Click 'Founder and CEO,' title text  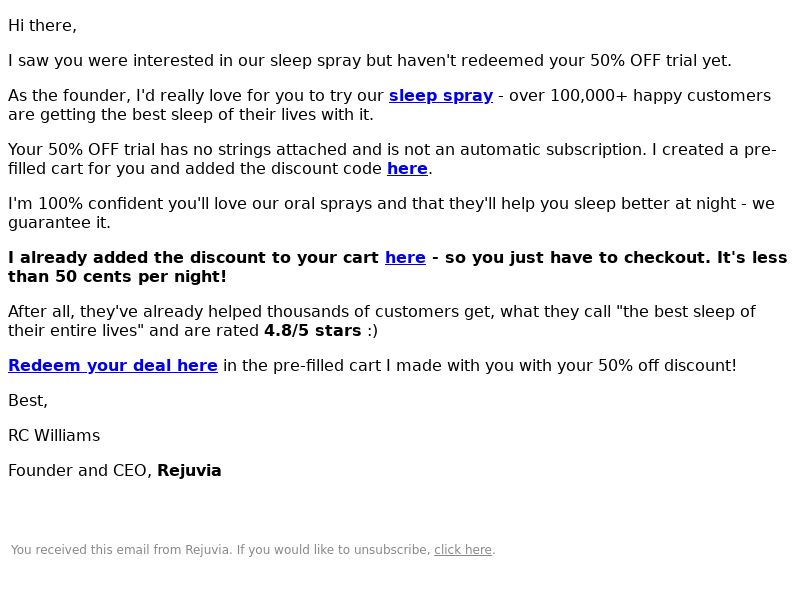tap(80, 470)
